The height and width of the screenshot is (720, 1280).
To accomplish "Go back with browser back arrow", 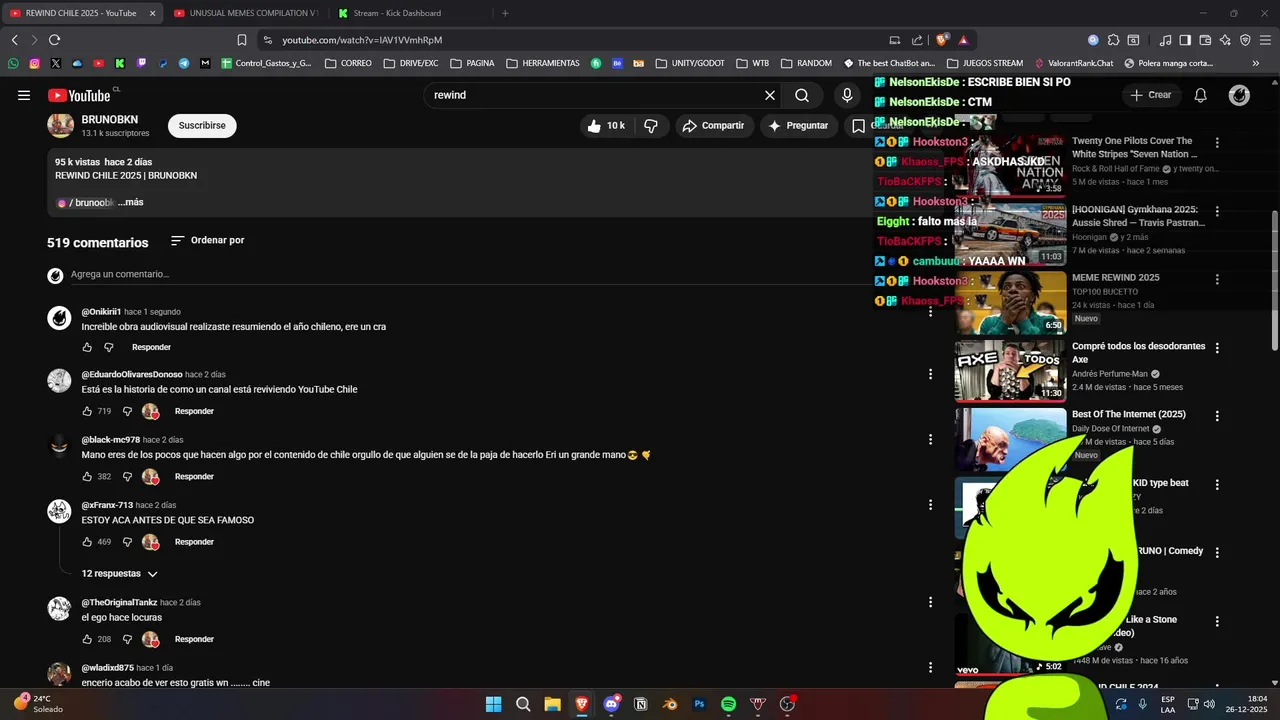I will click(14, 40).
